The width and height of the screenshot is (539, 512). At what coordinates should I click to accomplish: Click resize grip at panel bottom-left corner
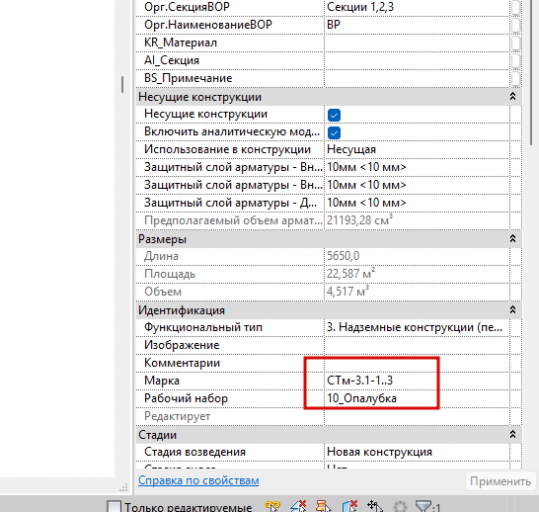click(x=123, y=487)
